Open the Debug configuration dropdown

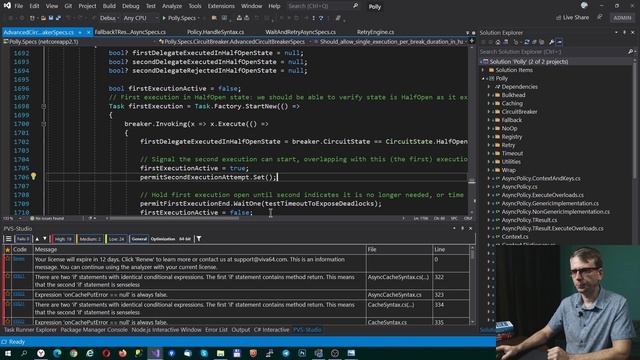(x=109, y=18)
